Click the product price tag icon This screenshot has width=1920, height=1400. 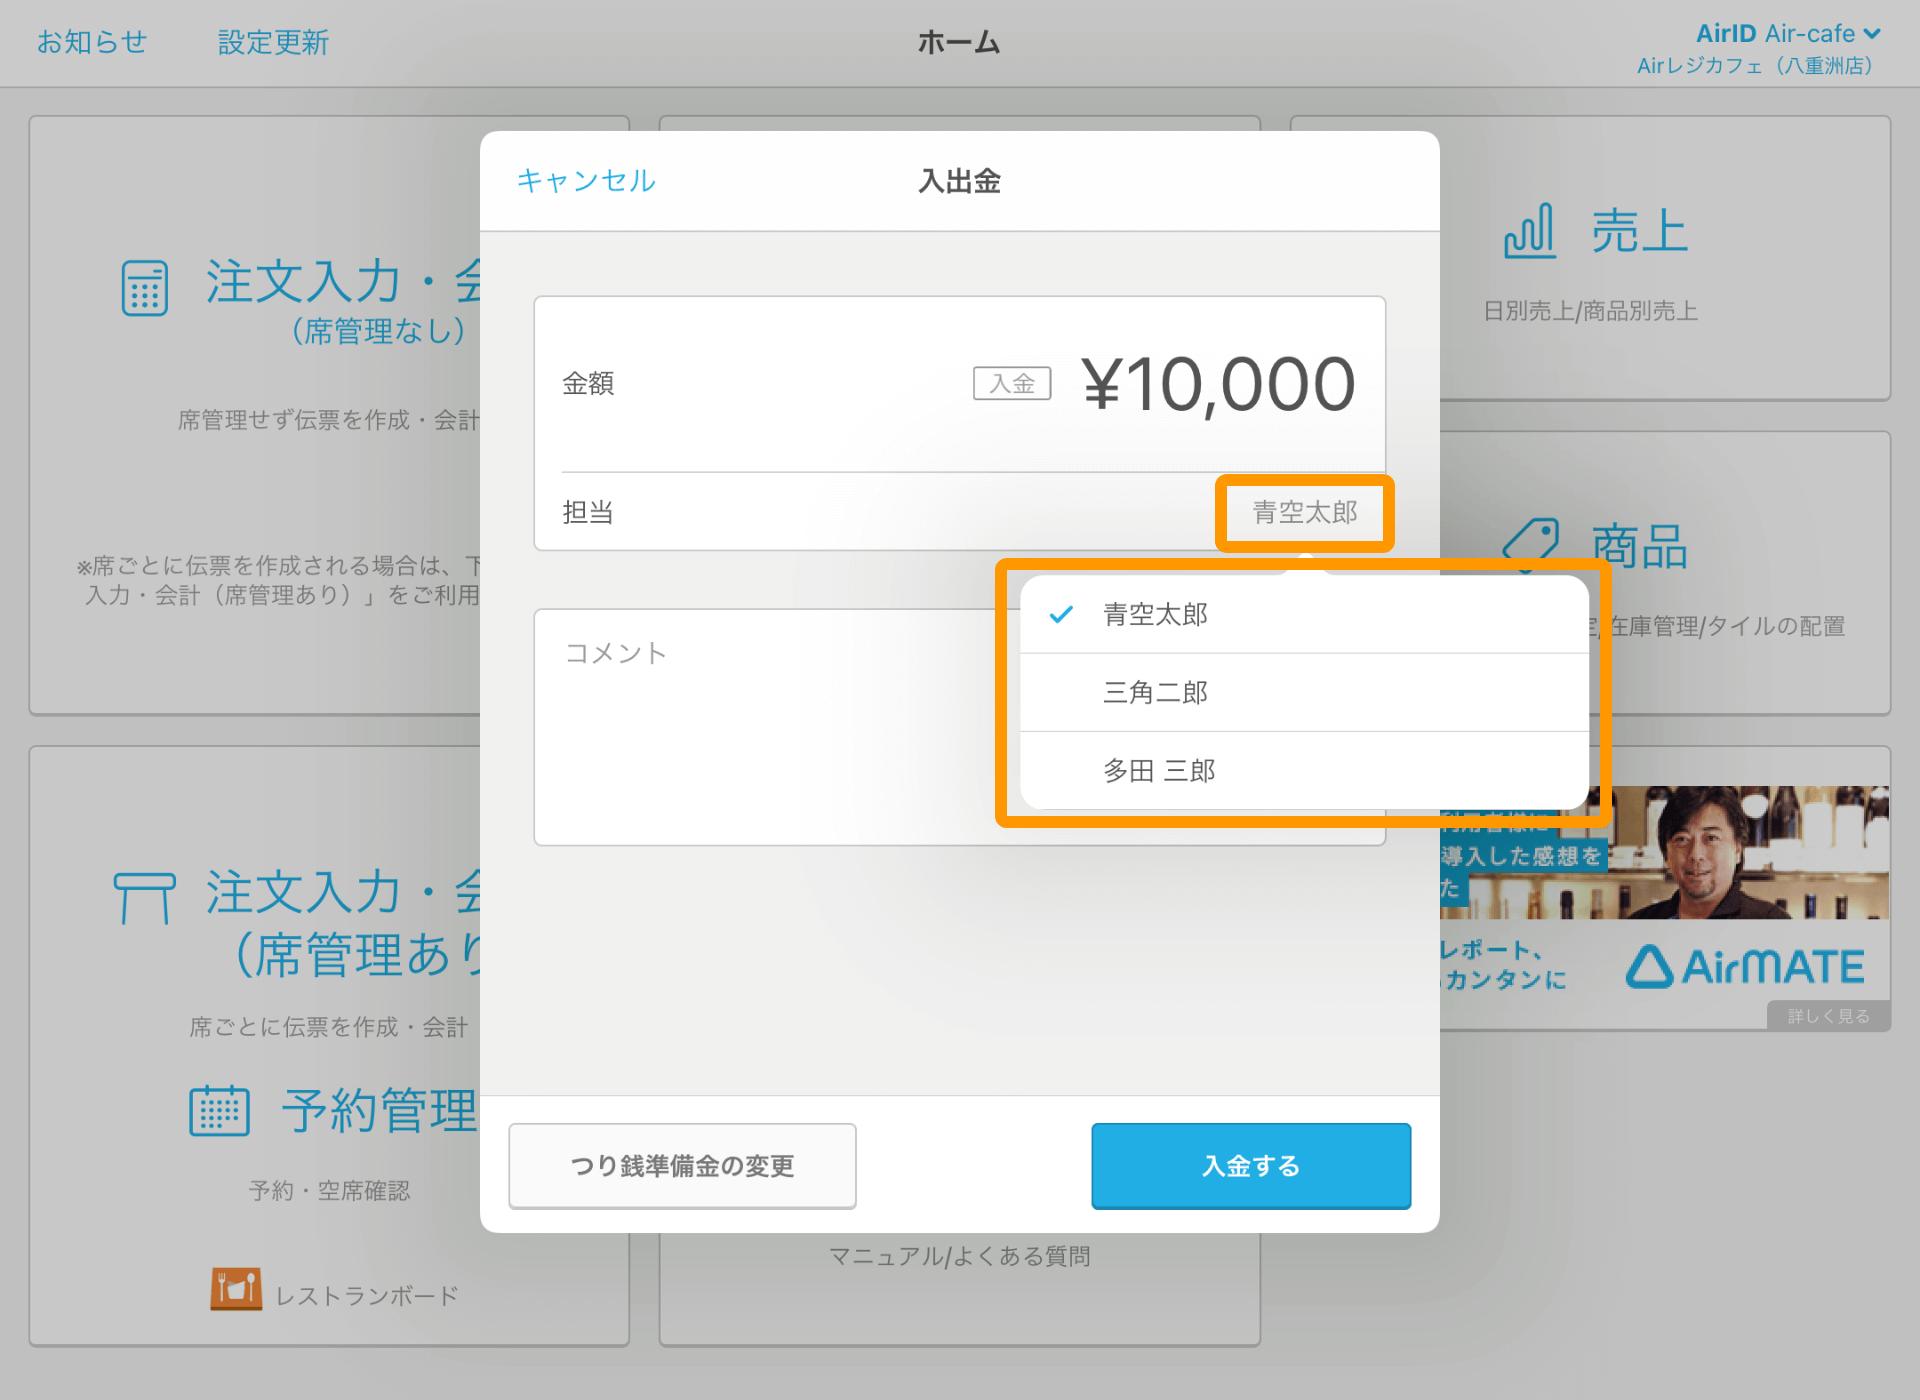click(1532, 540)
